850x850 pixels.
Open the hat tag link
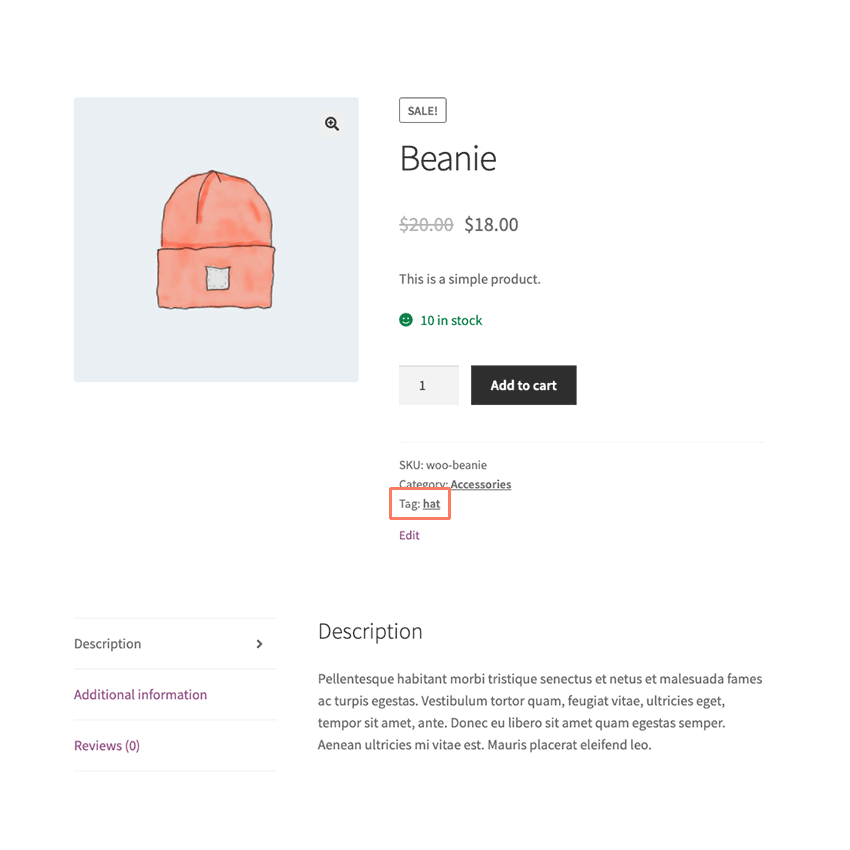point(432,504)
